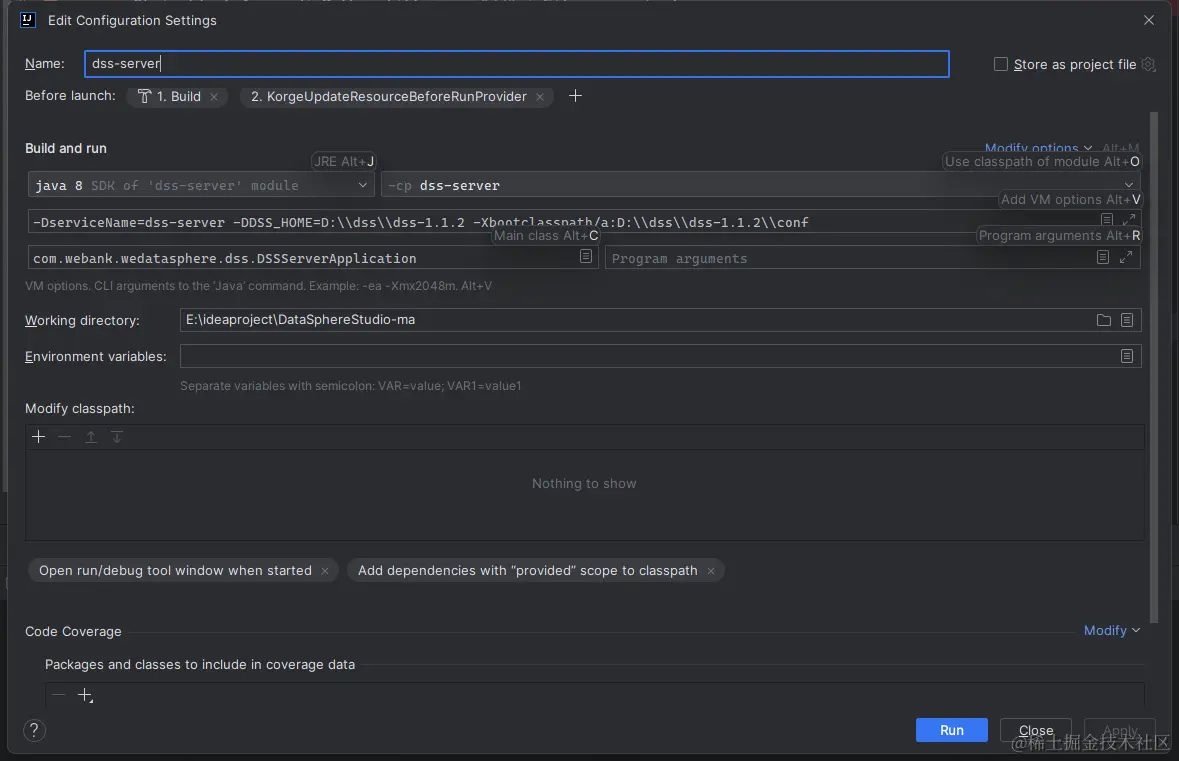Remove 'Open run/debug tool window when started' option
Image resolution: width=1179 pixels, height=761 pixels.
(x=325, y=571)
